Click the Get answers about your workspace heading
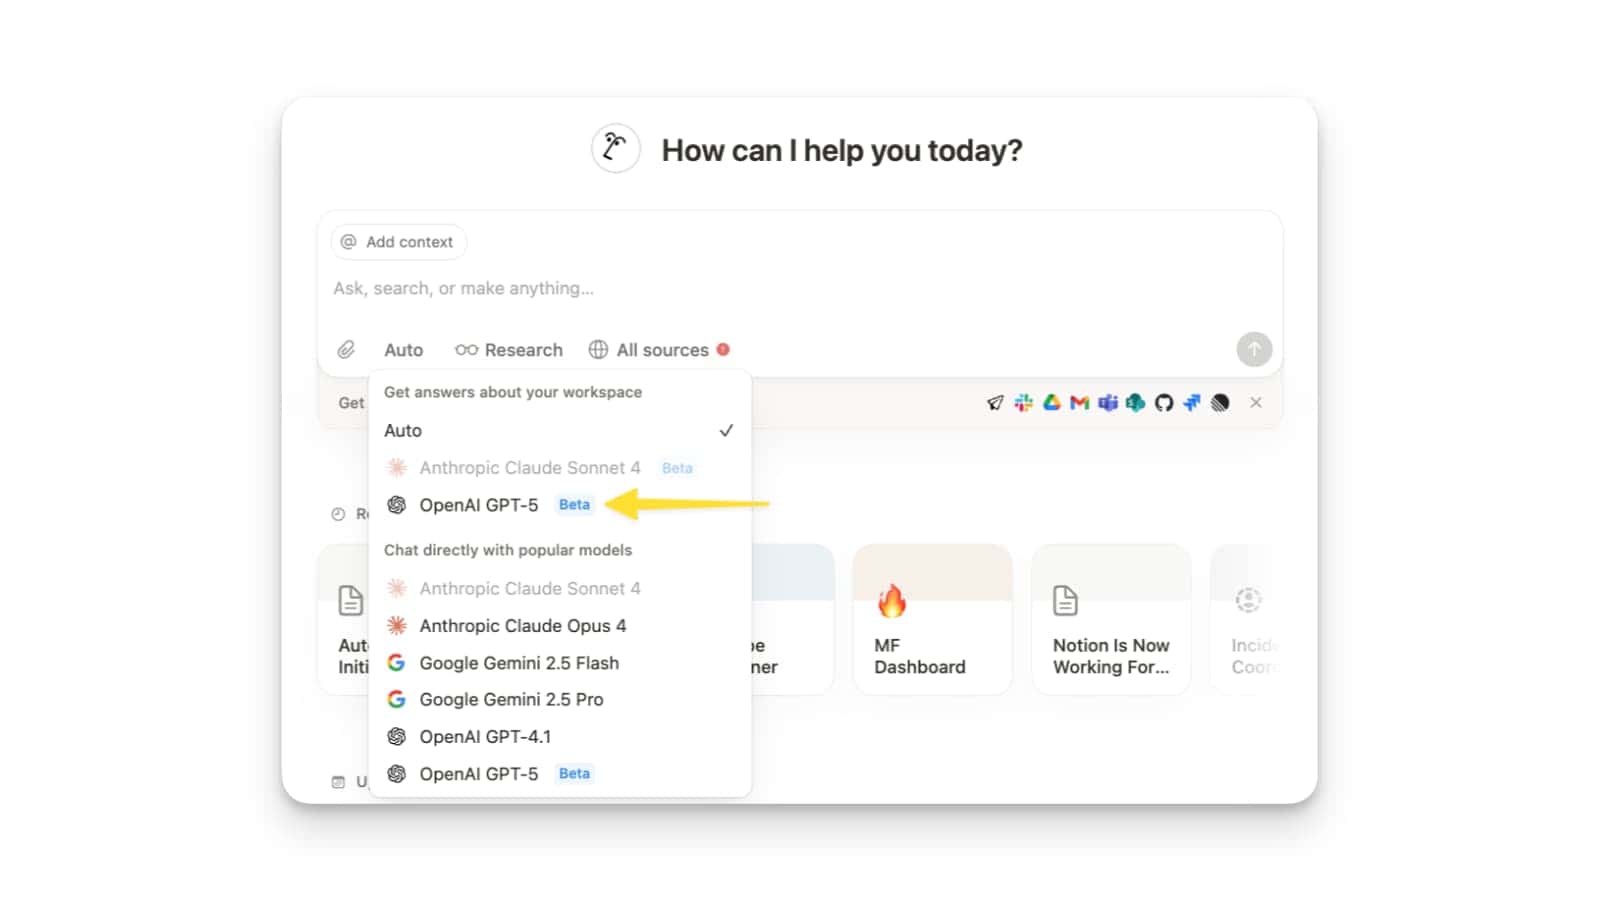This screenshot has width=1600, height=900. point(513,392)
